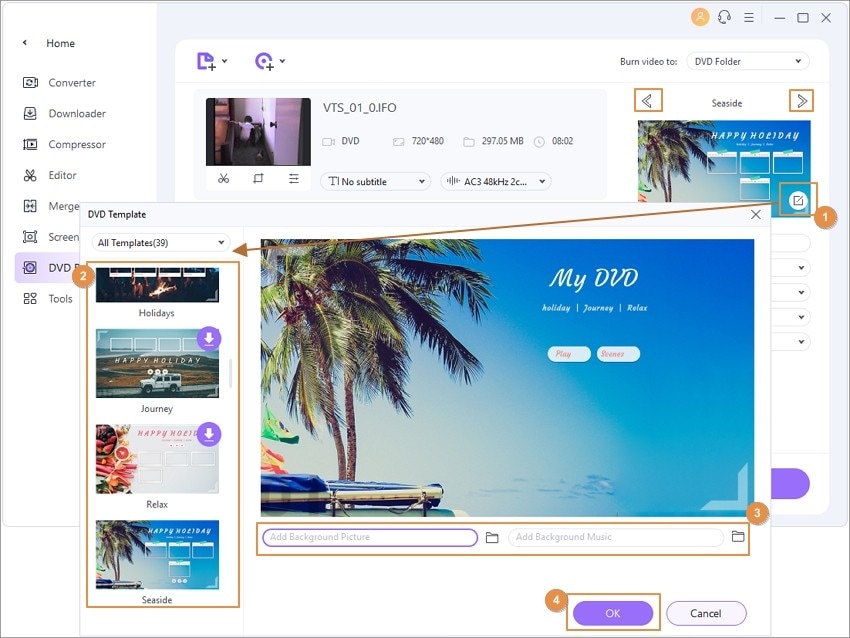Browse folder for background music
850x638 pixels.
(738, 536)
